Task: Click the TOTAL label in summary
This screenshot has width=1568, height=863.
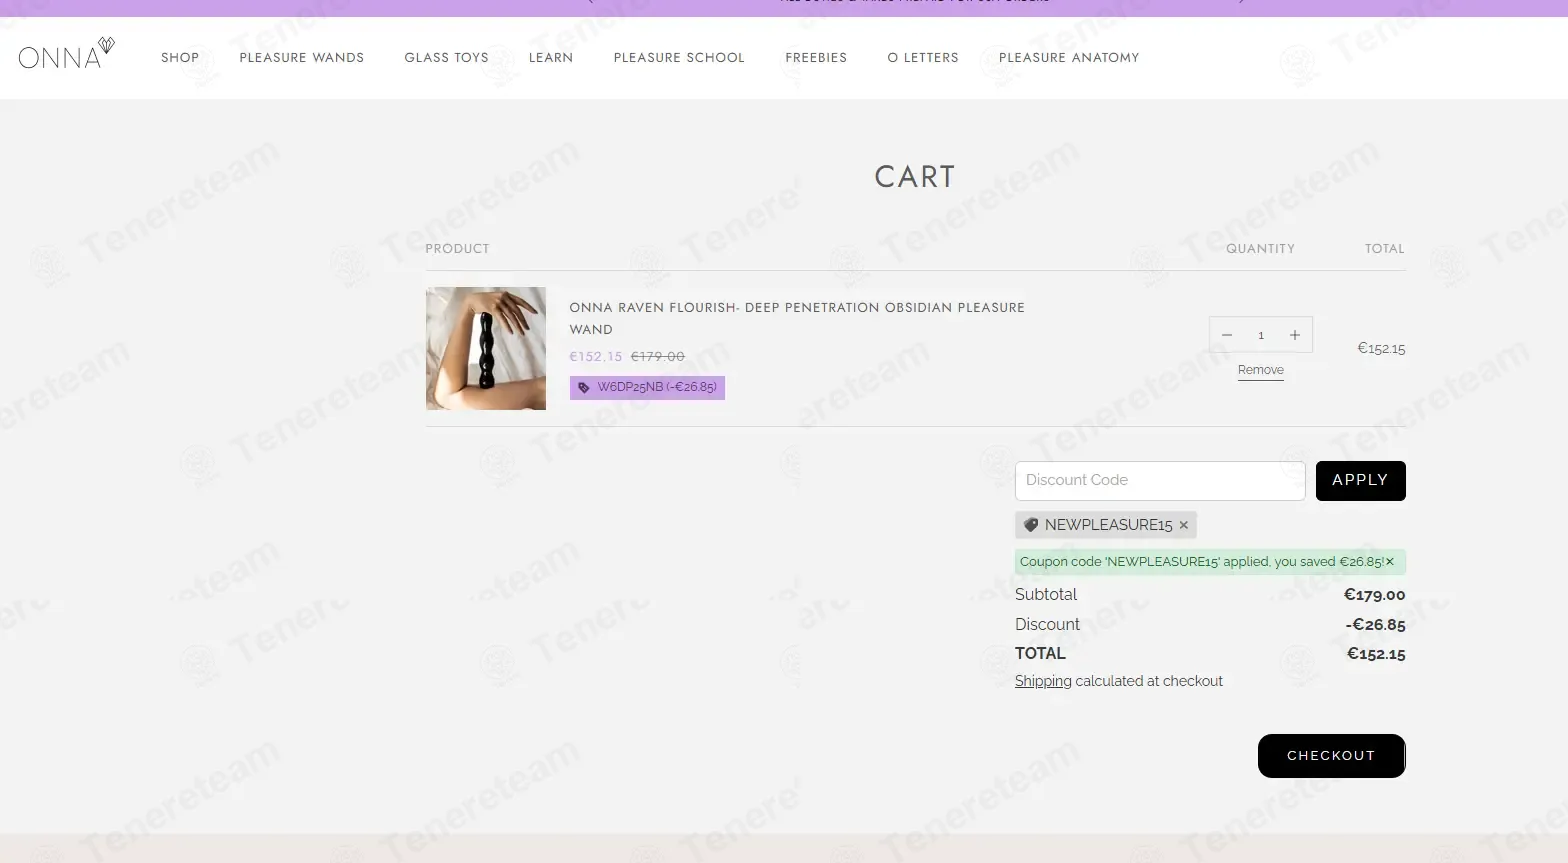Action: tap(1040, 654)
